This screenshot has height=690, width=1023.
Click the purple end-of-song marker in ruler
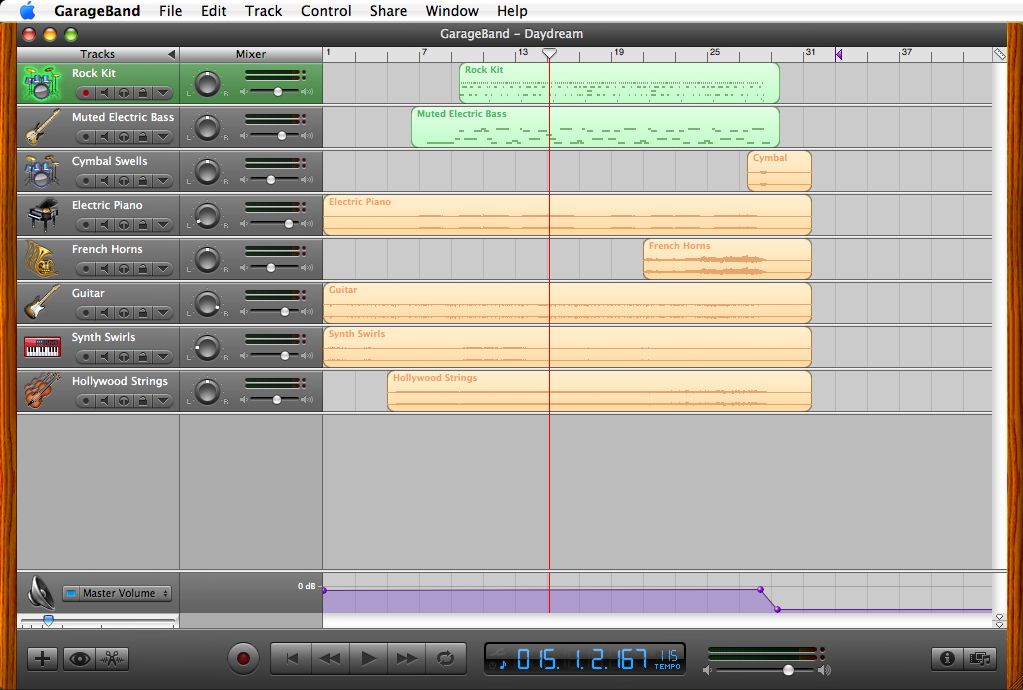click(838, 55)
